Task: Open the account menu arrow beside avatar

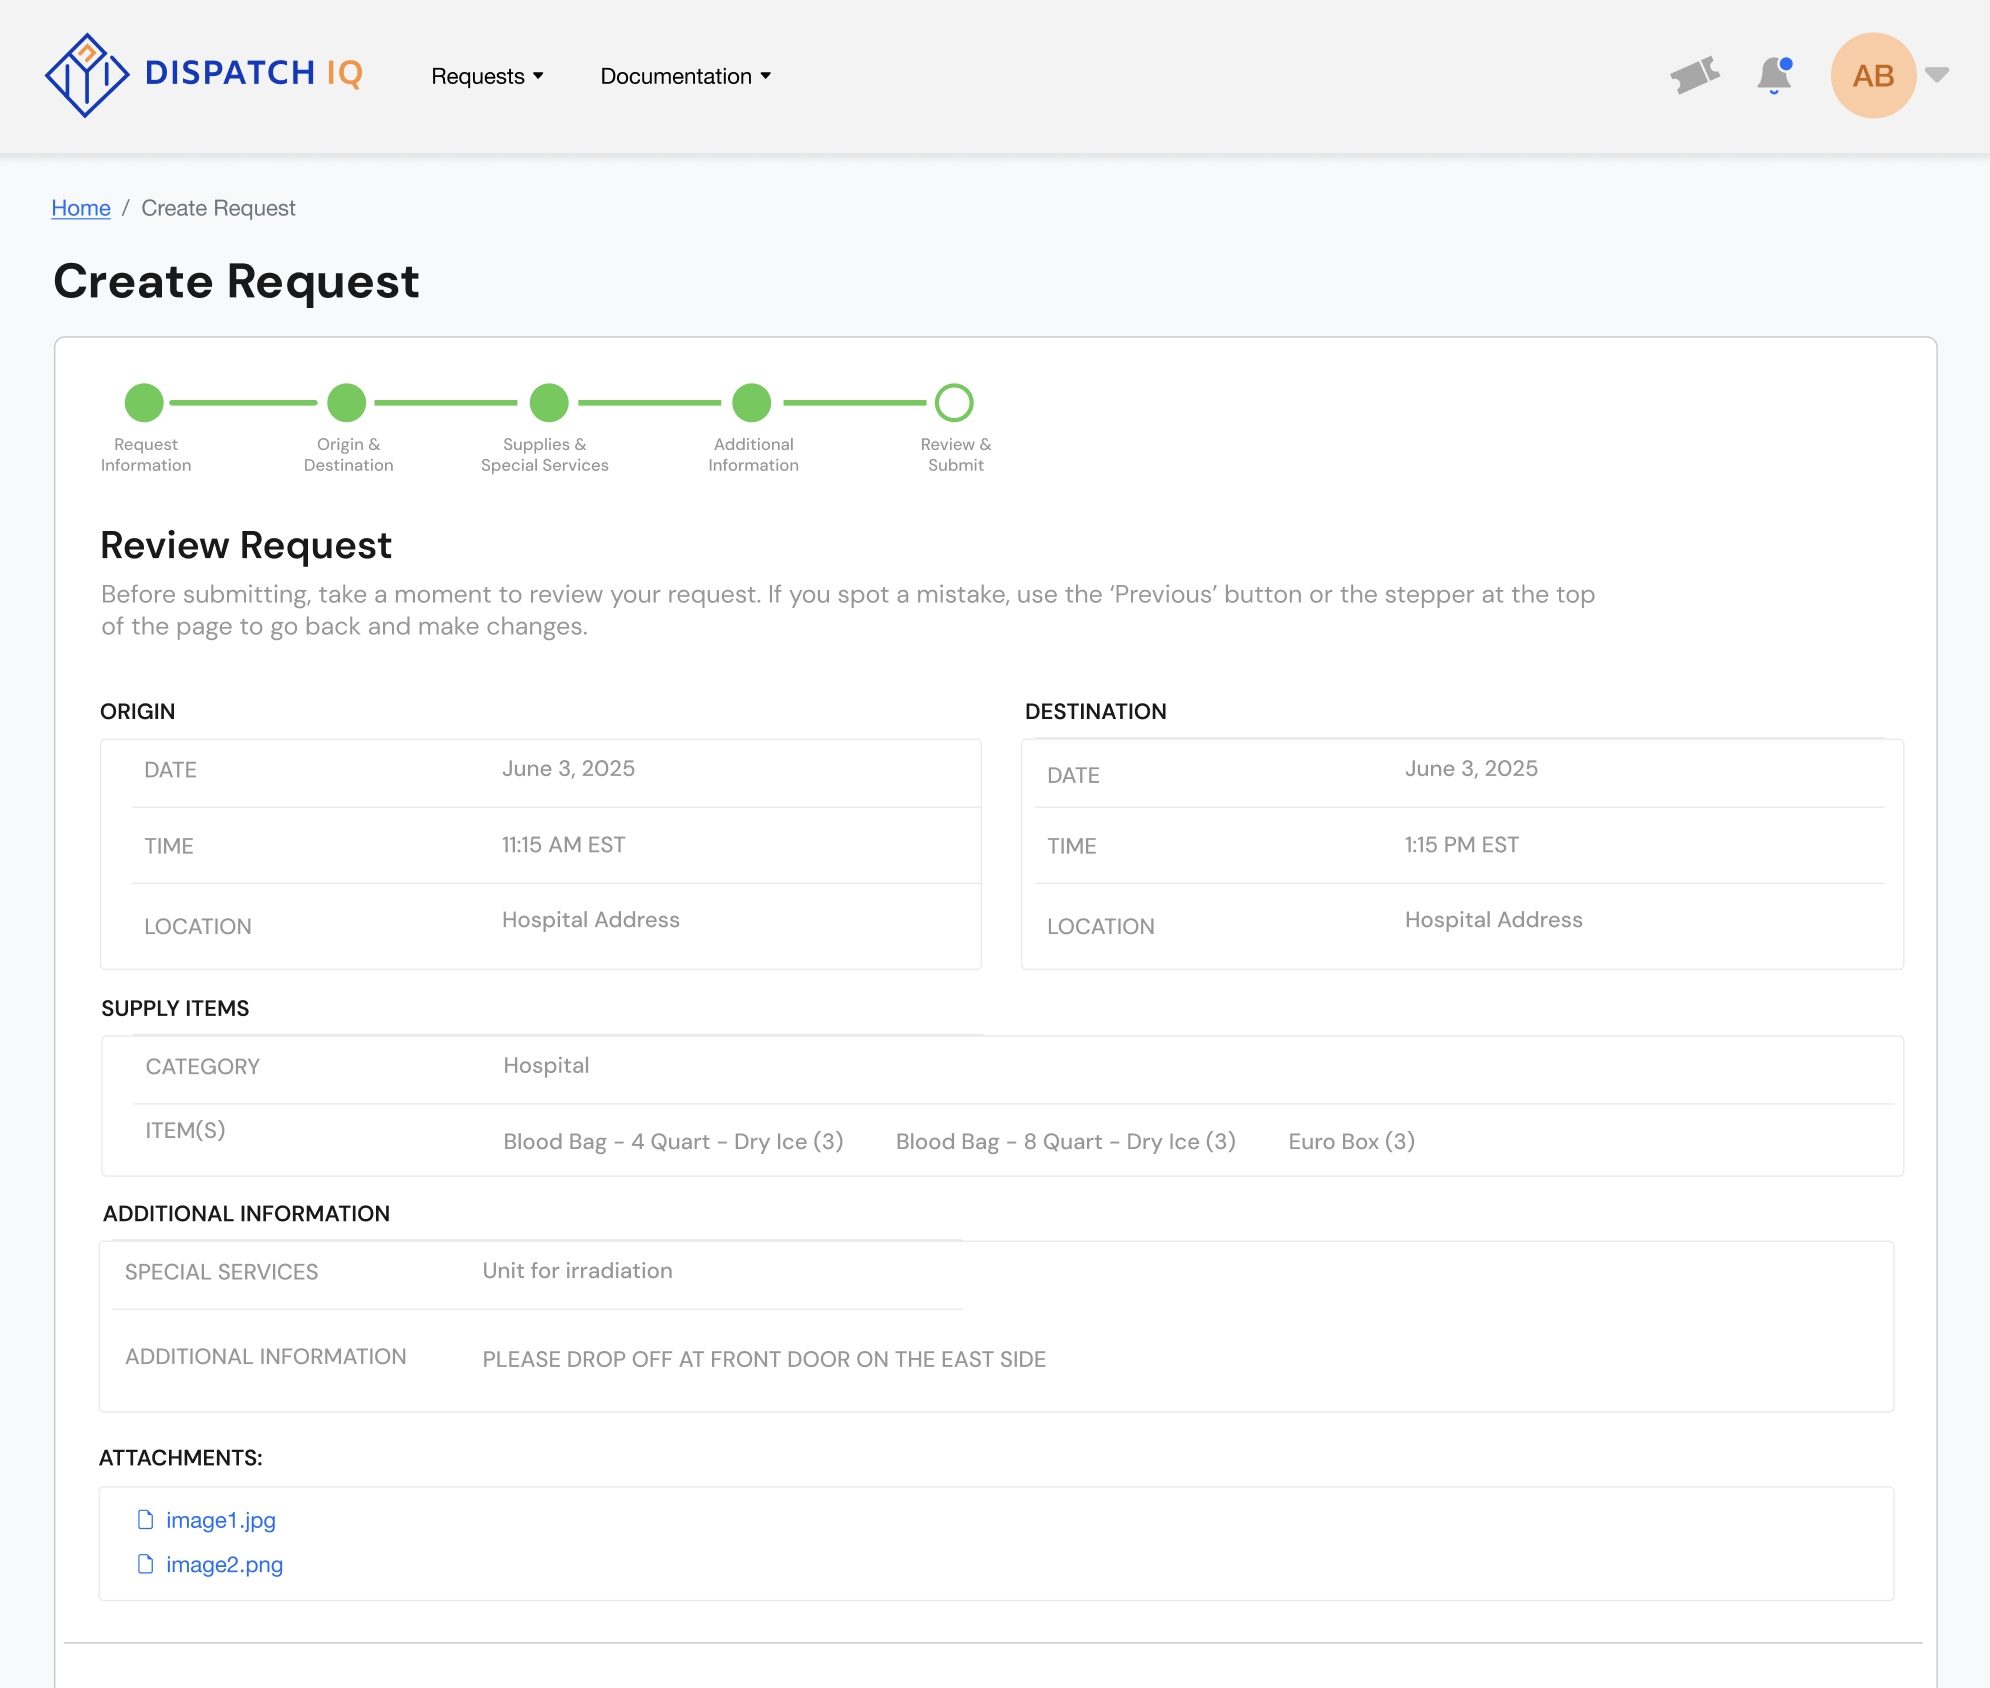Action: (x=1937, y=75)
